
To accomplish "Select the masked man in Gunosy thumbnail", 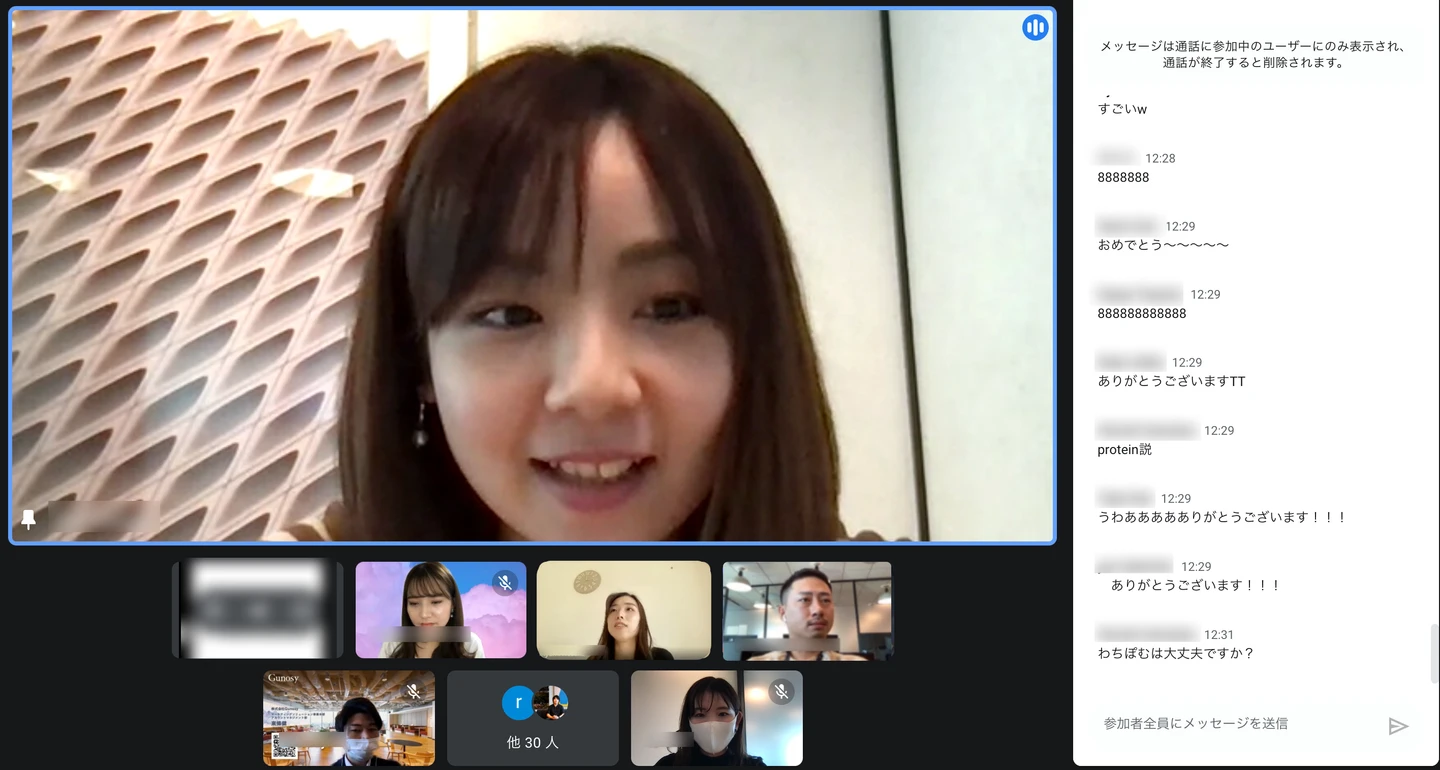I will 349,720.
